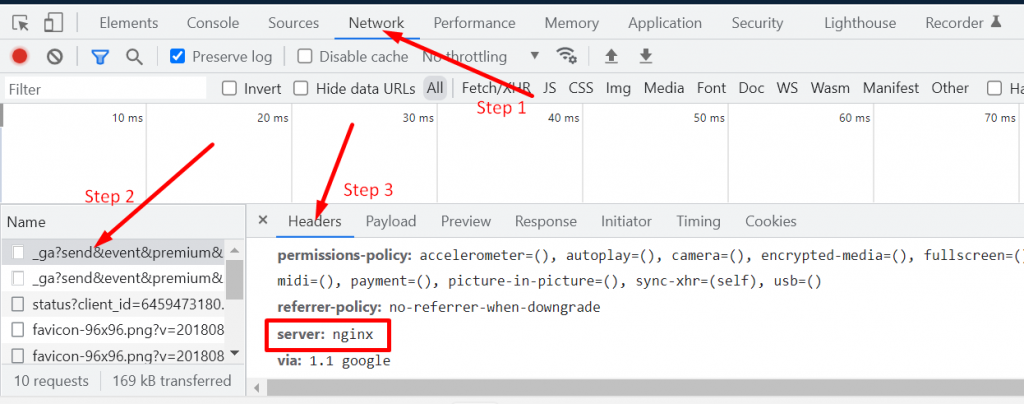Check the Invert filter checkbox
The image size is (1024, 404).
230,89
